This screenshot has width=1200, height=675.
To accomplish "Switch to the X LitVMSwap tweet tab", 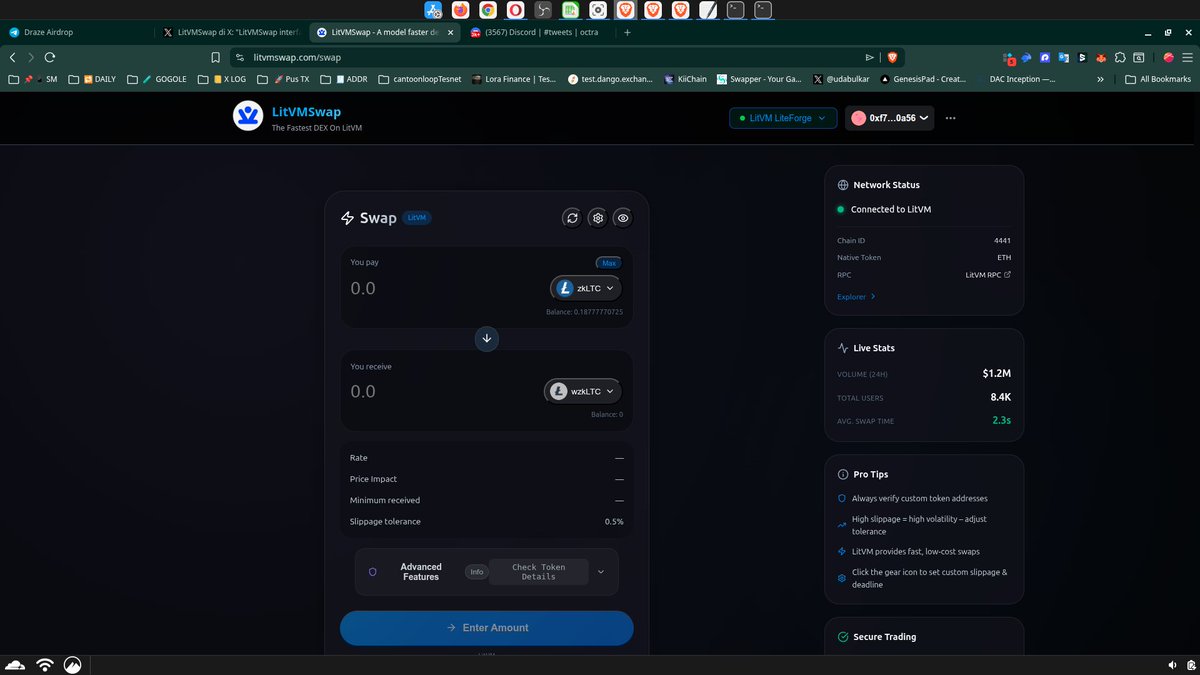I will click(232, 32).
